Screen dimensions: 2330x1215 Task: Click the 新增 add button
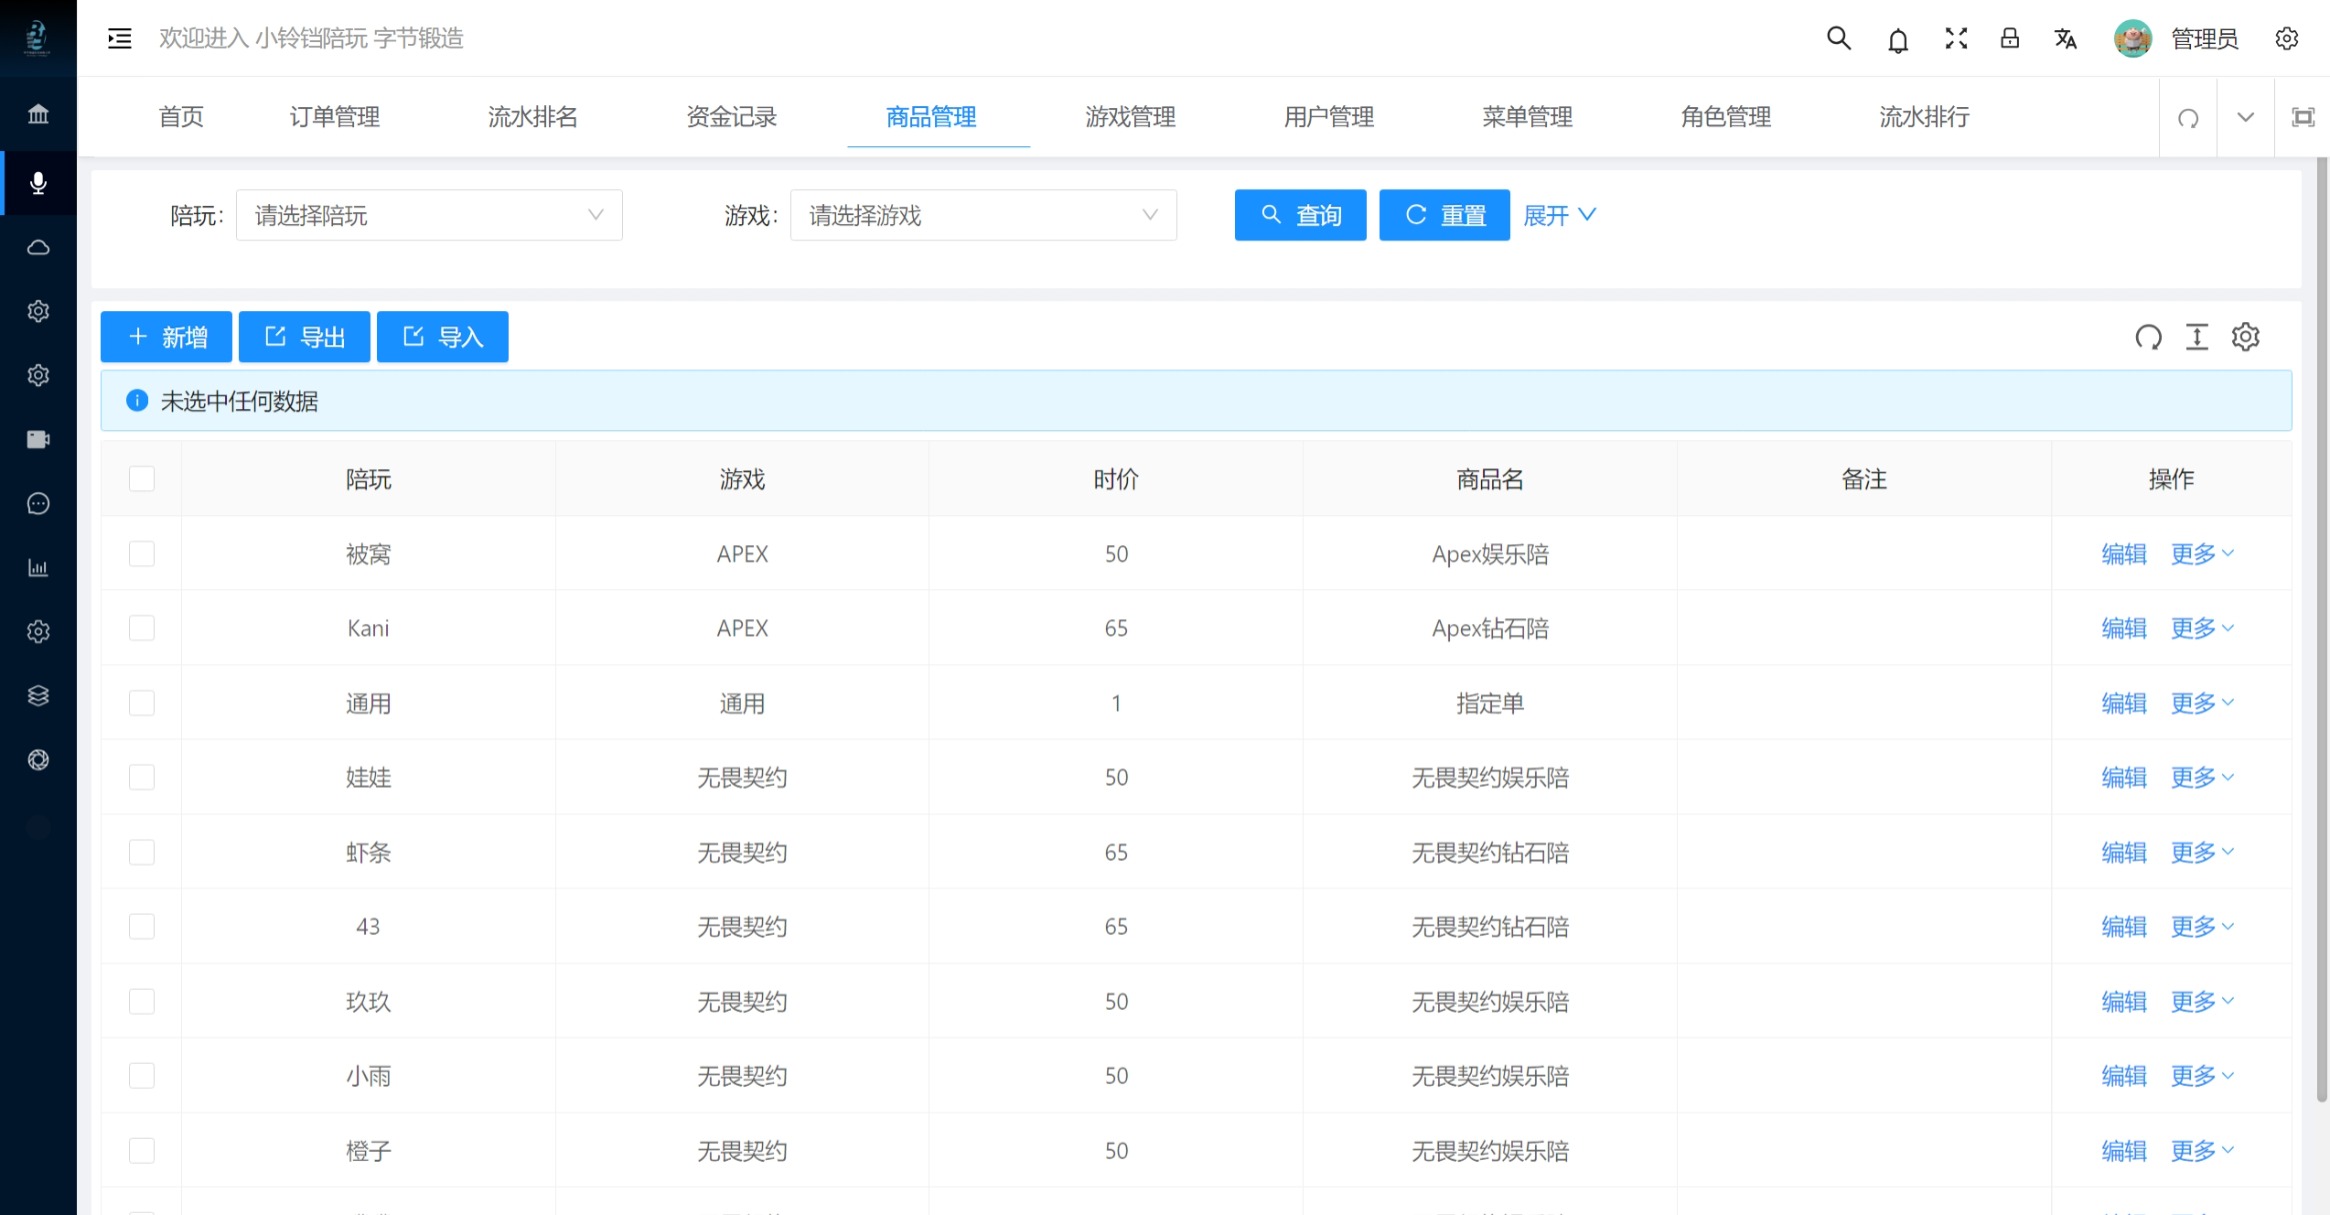click(166, 337)
